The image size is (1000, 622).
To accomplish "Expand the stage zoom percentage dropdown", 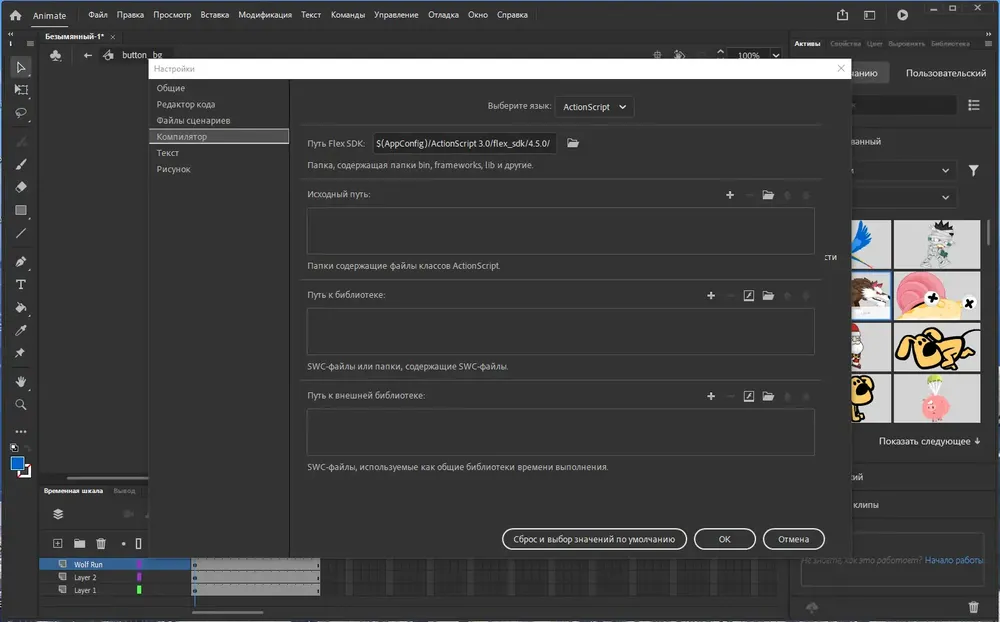I will pyautogui.click(x=776, y=56).
